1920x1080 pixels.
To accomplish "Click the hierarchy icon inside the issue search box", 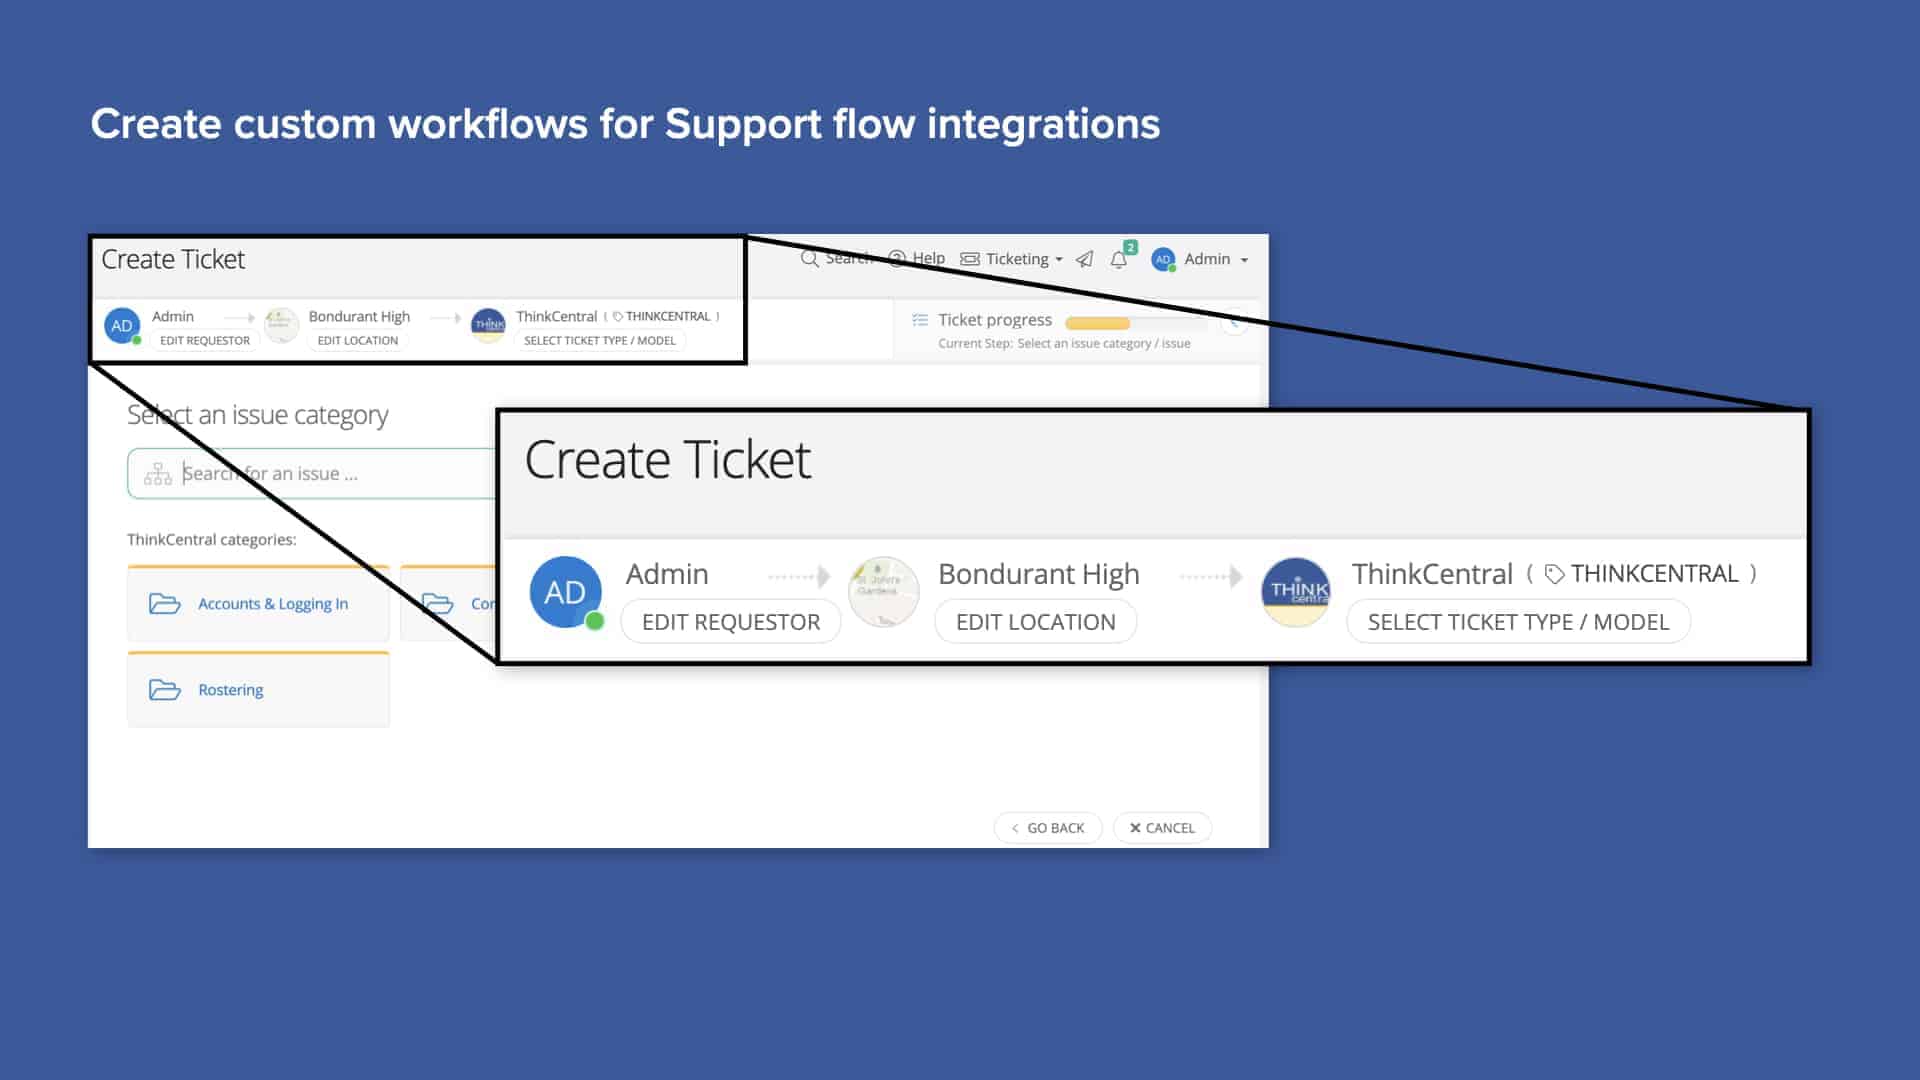I will (x=158, y=472).
